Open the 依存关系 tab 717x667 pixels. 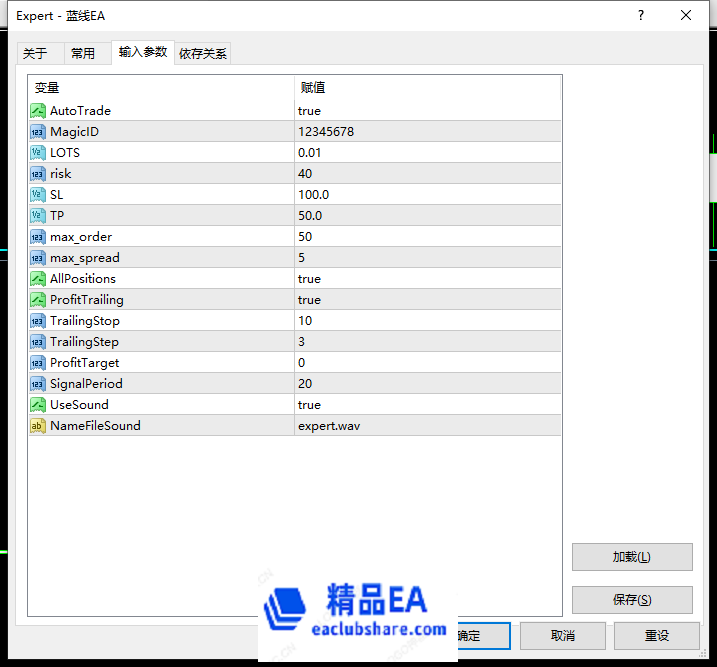click(x=203, y=53)
